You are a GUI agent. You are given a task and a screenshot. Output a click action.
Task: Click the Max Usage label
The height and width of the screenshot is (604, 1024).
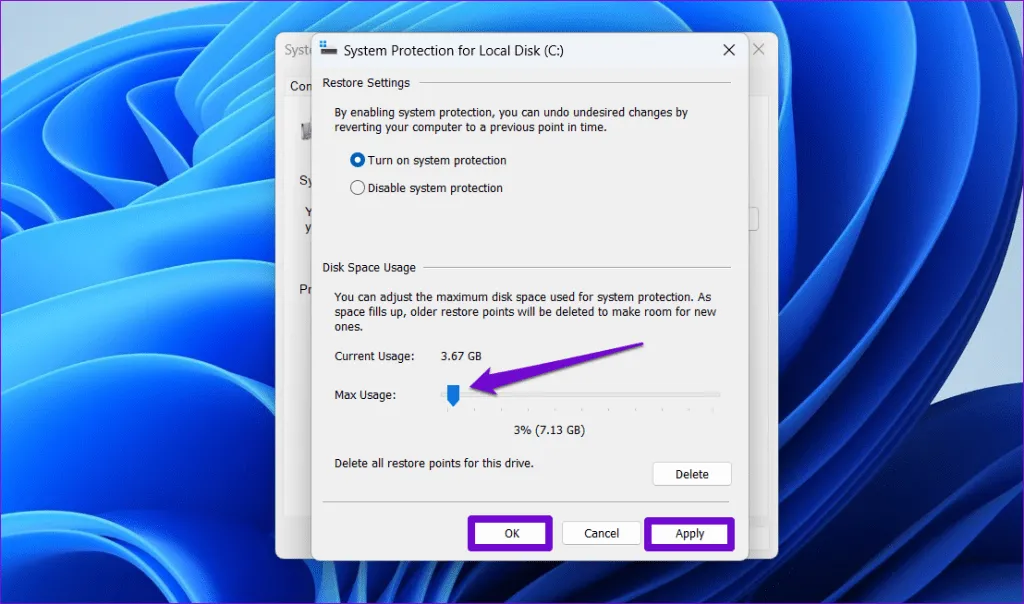pyautogui.click(x=365, y=395)
